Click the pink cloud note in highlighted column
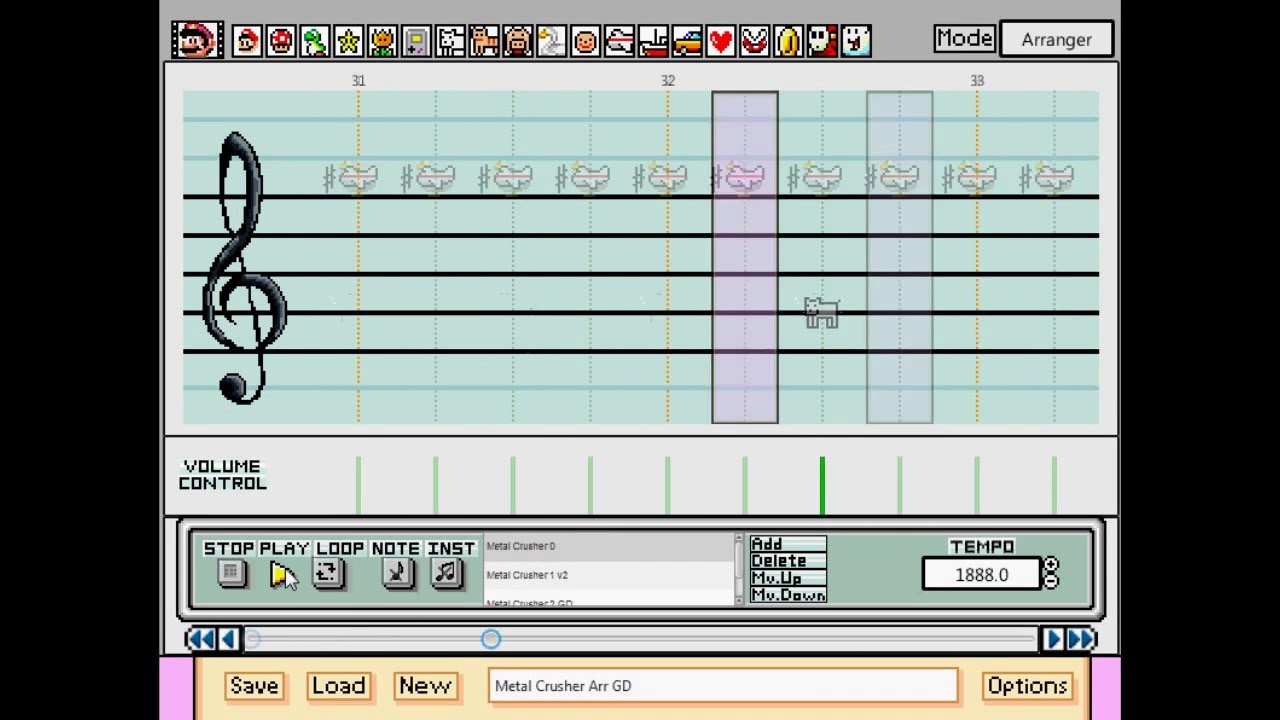 pos(745,178)
